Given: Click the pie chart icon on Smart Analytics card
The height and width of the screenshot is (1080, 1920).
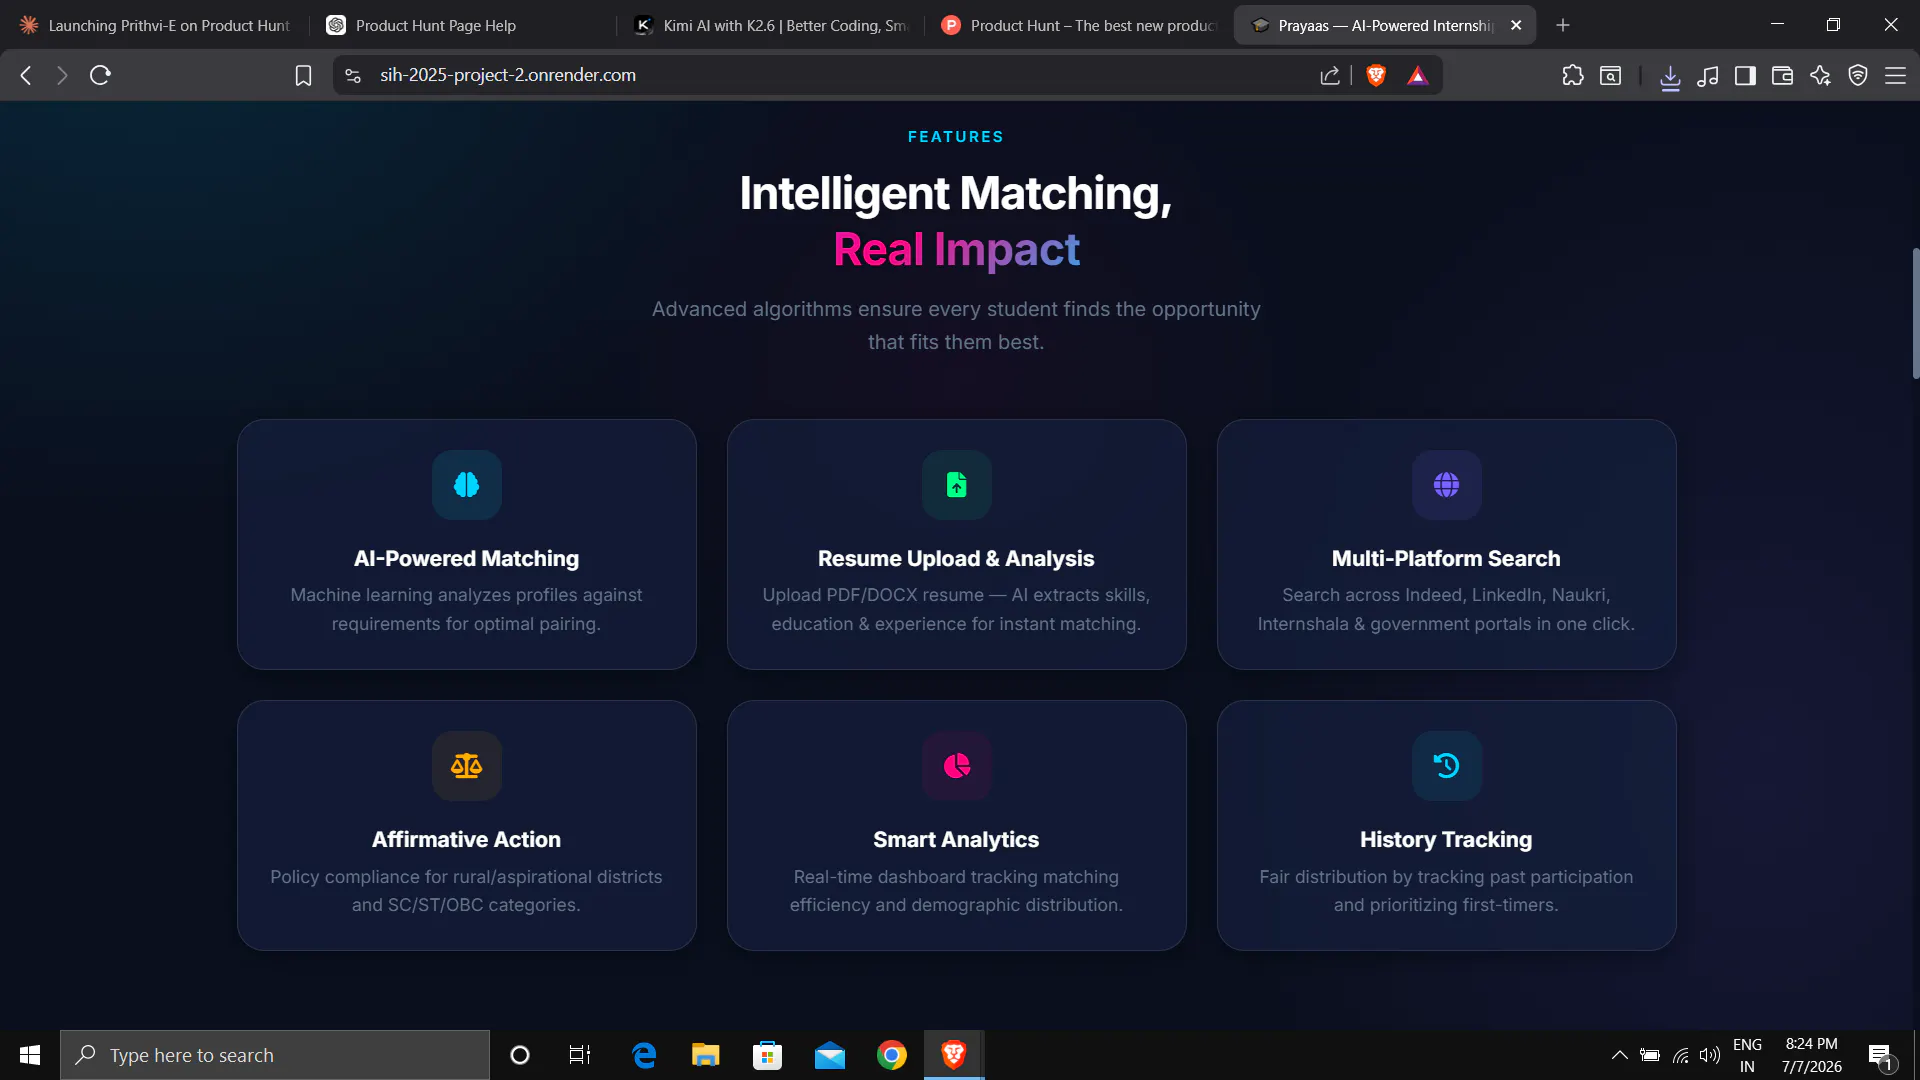Looking at the screenshot, I should coord(956,766).
